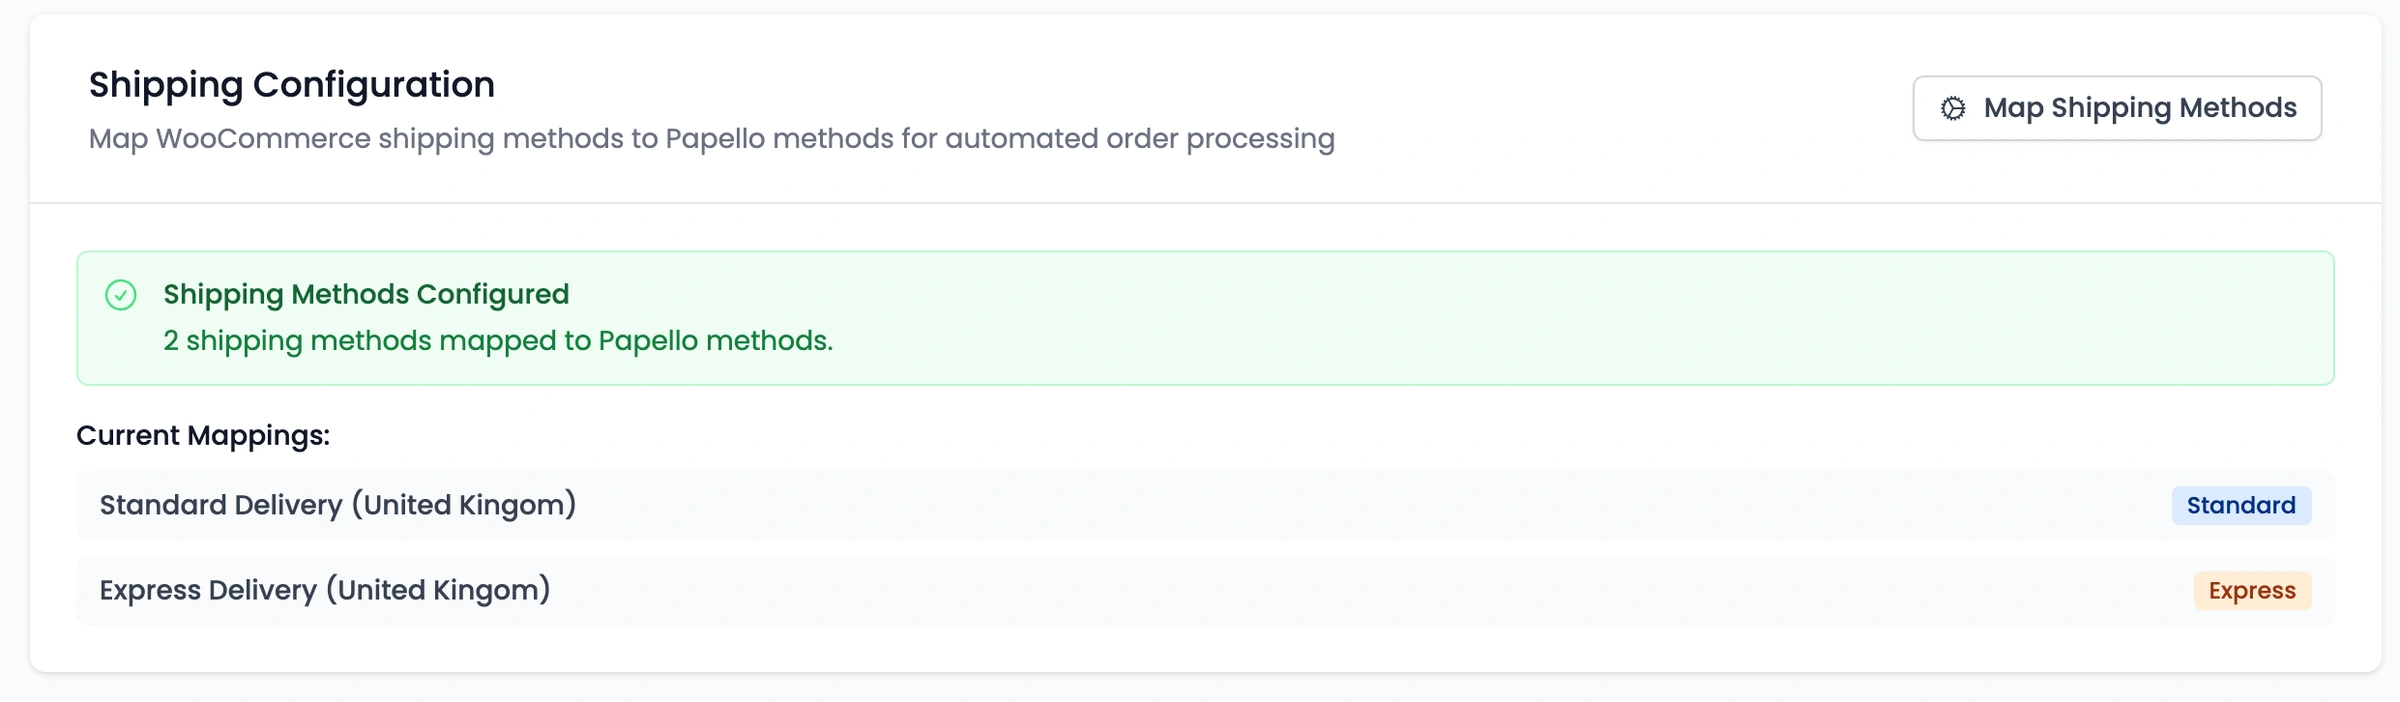Viewport: 2400px width, 702px height.
Task: Click 'WooCommerce' in the header description
Action: coord(263,139)
